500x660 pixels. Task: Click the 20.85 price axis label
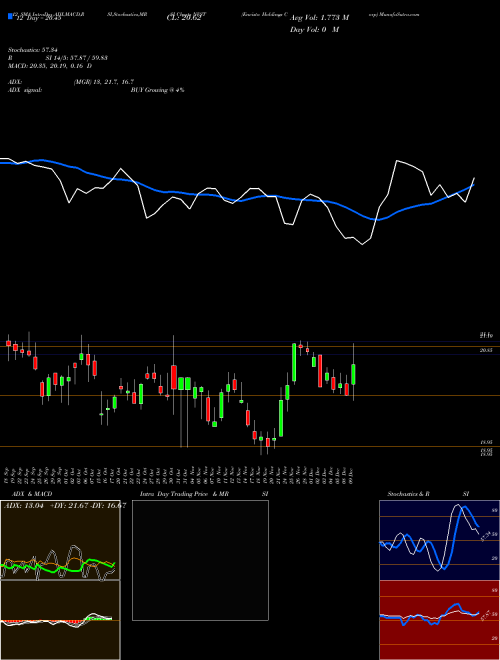point(486,350)
